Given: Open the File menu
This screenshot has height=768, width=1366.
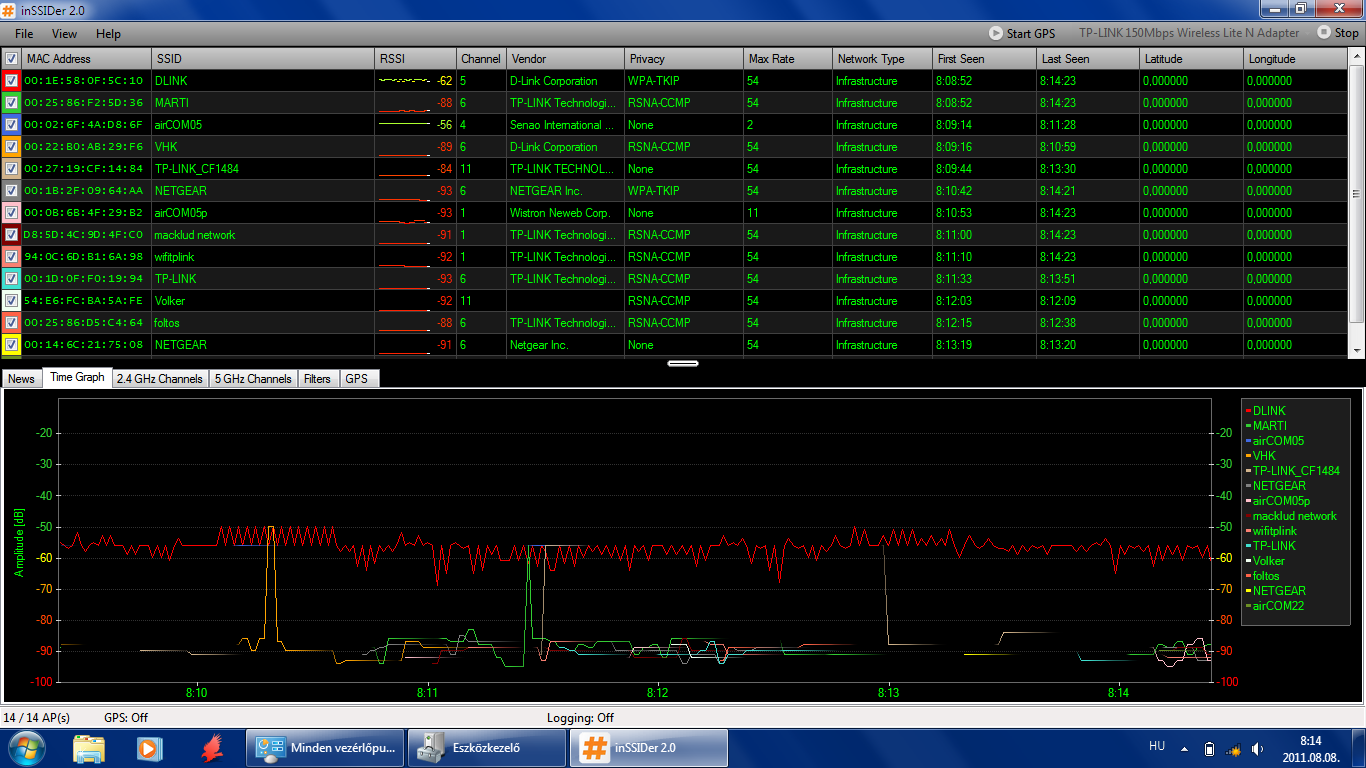Looking at the screenshot, I should coord(24,34).
